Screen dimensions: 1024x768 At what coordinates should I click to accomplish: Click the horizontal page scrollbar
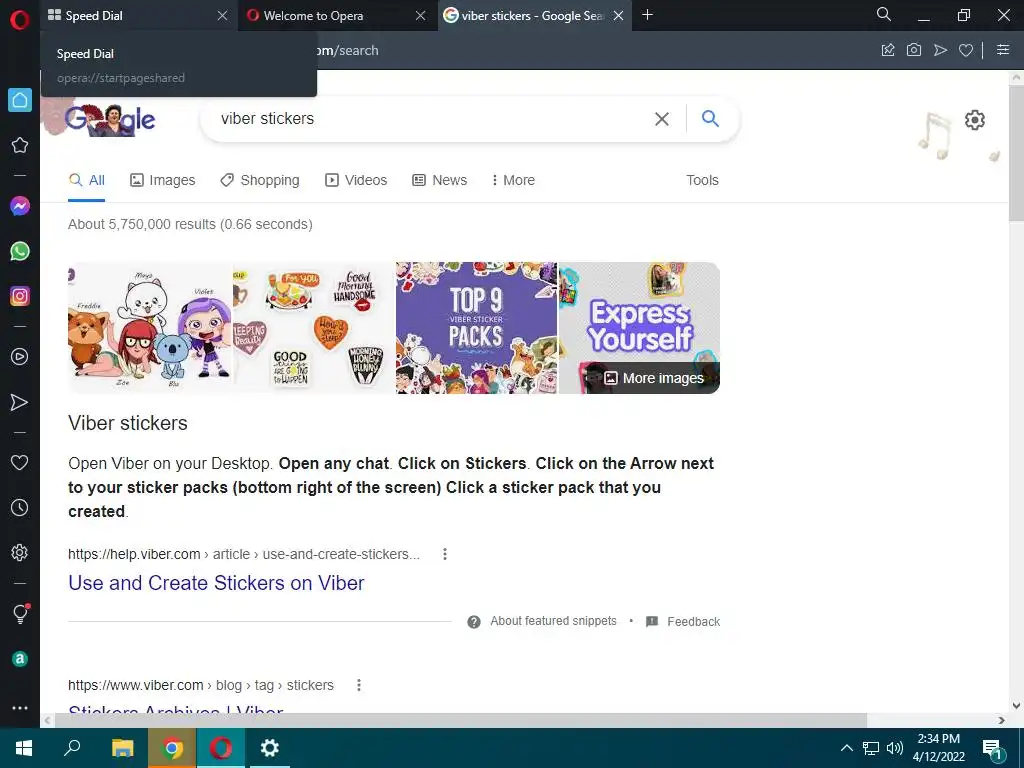click(460, 720)
